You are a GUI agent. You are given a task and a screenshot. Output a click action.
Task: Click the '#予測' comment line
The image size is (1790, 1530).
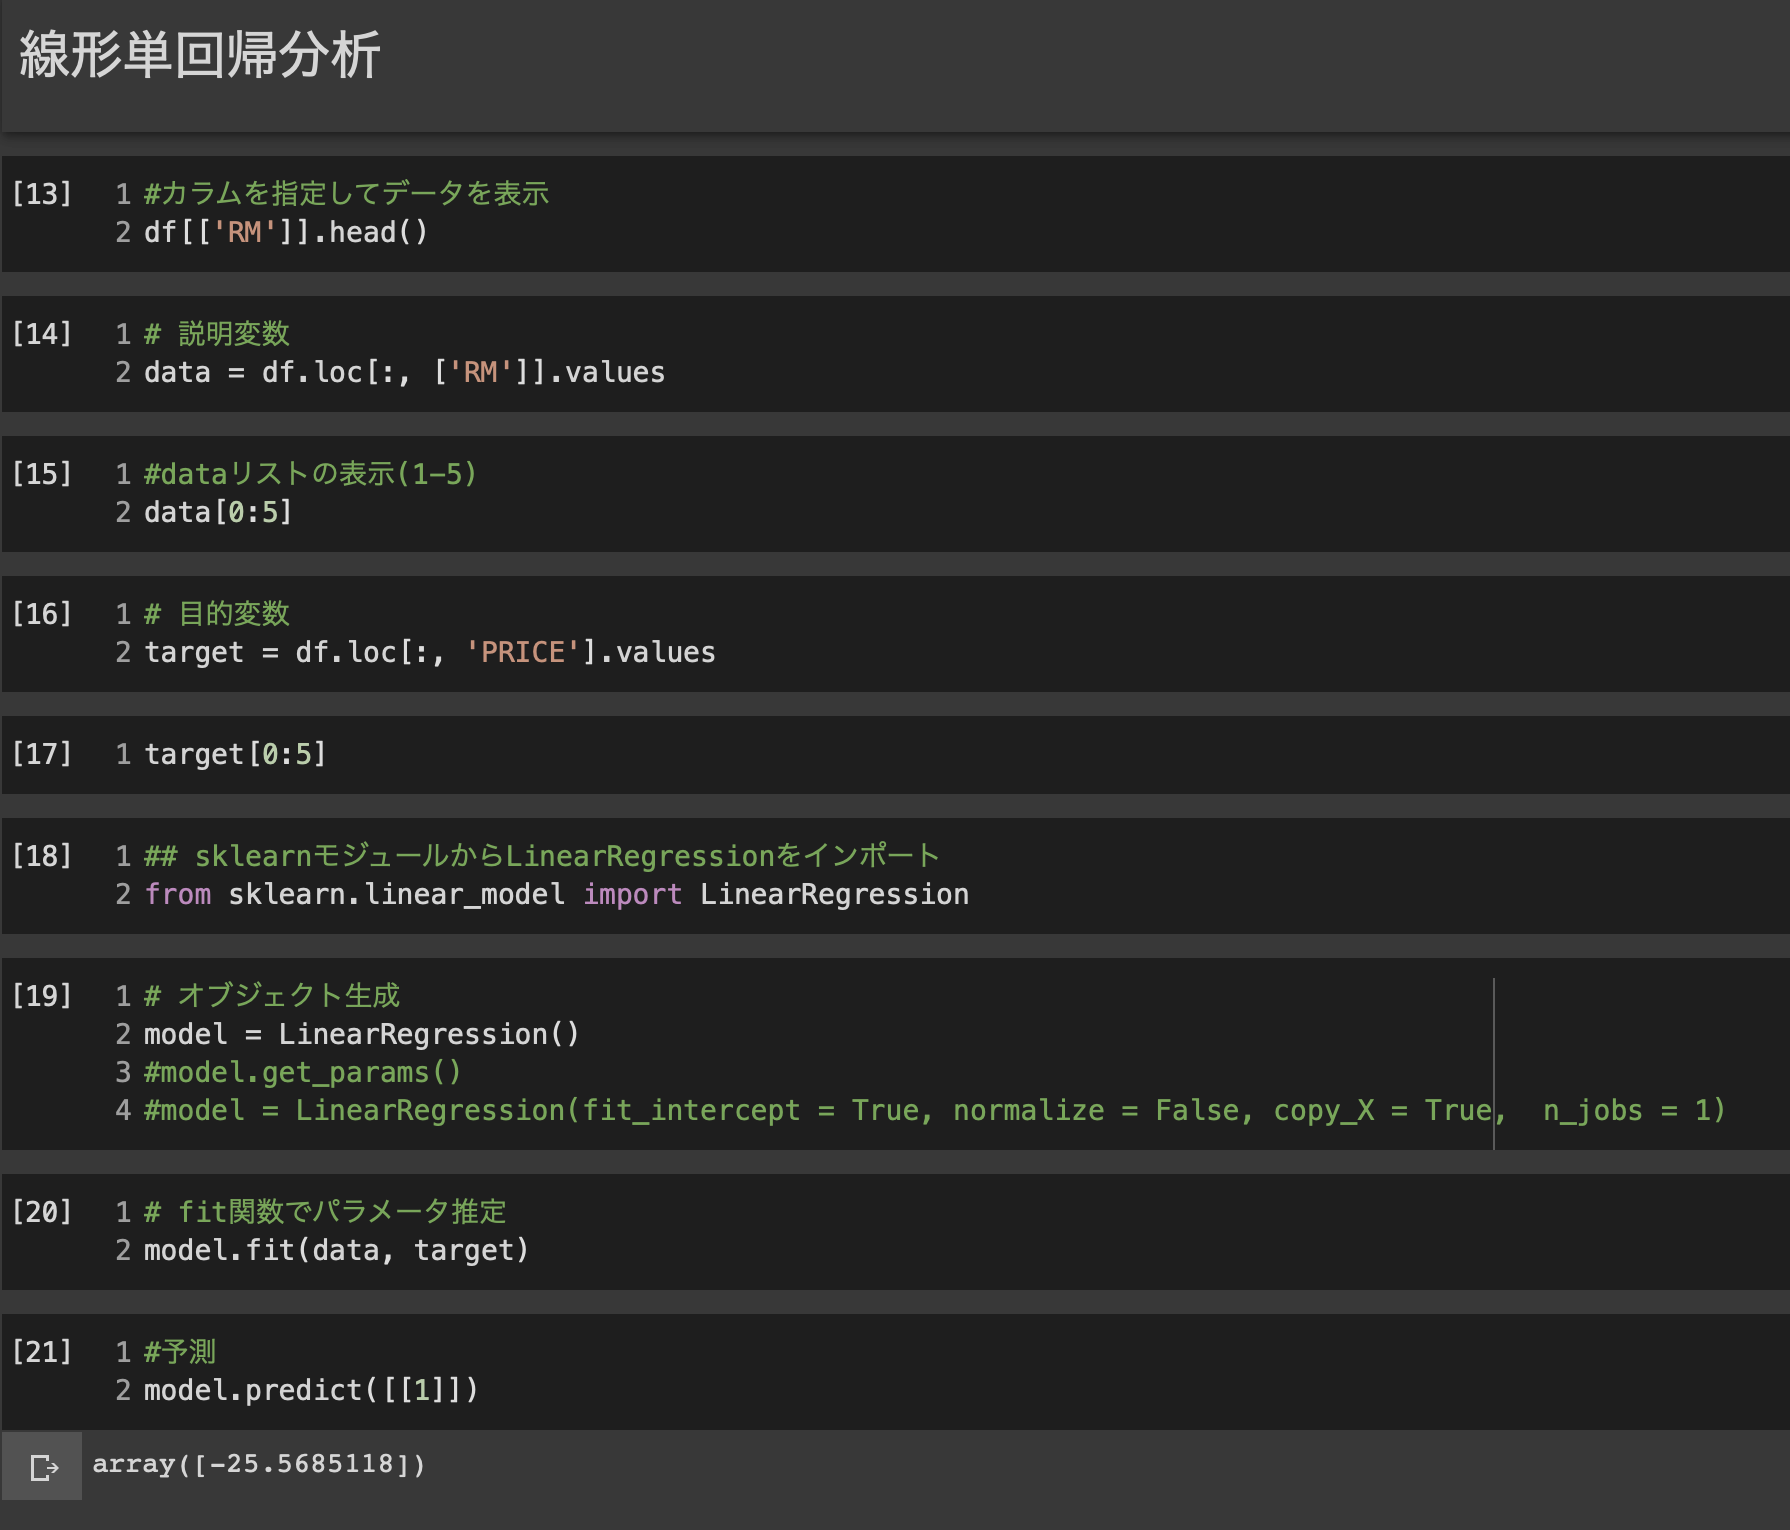pos(180,1351)
